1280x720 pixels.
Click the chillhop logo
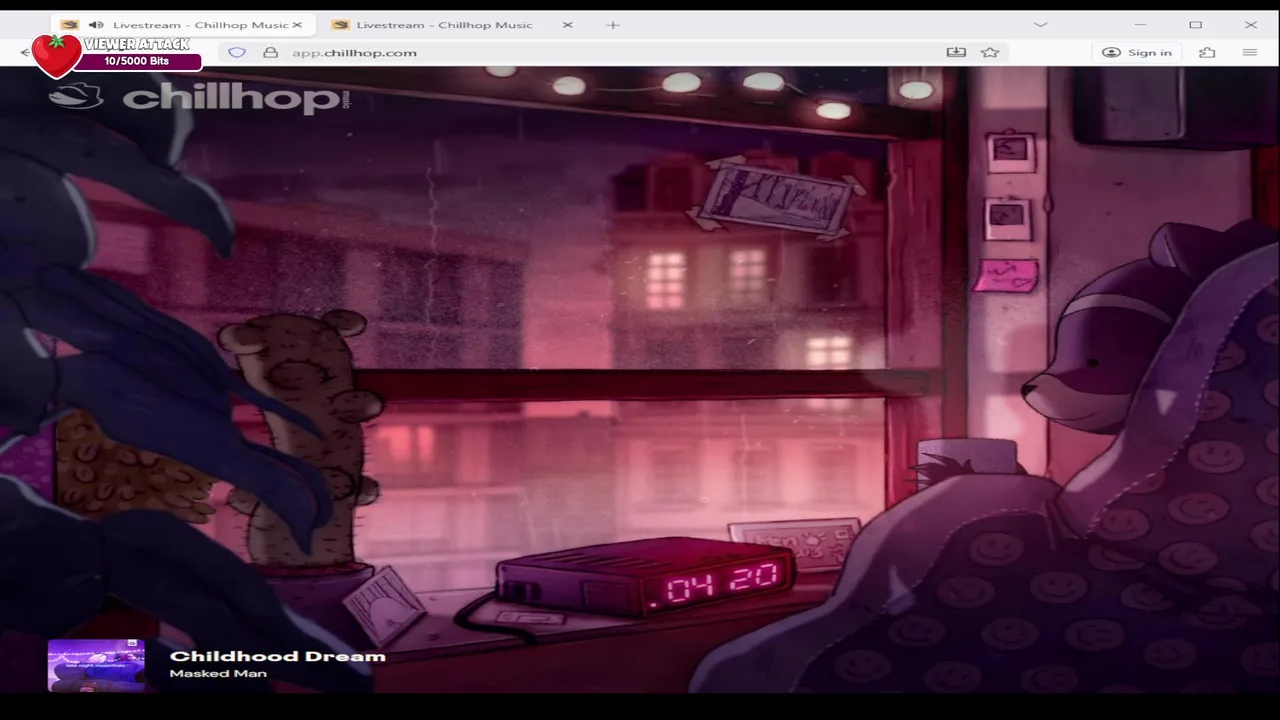tap(200, 96)
